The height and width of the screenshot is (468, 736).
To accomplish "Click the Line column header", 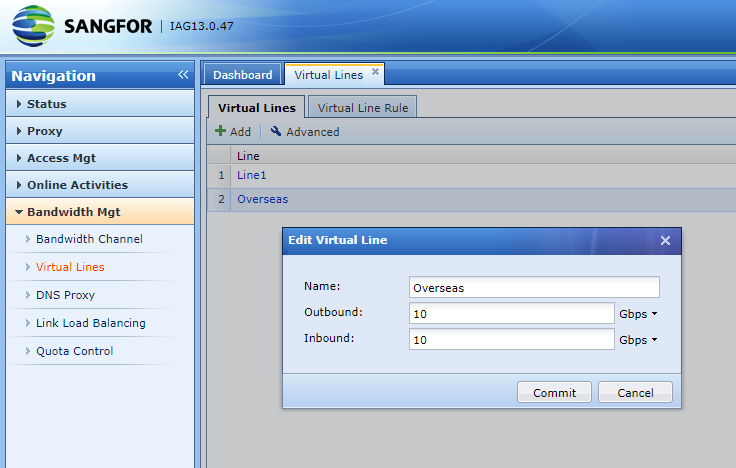I will [248, 156].
